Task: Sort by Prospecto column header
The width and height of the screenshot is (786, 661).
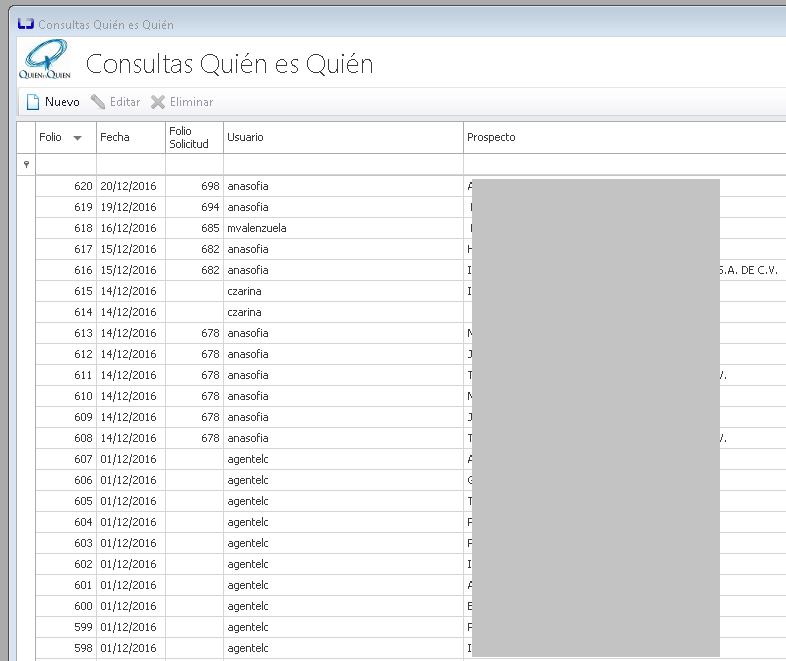Action: pos(625,137)
